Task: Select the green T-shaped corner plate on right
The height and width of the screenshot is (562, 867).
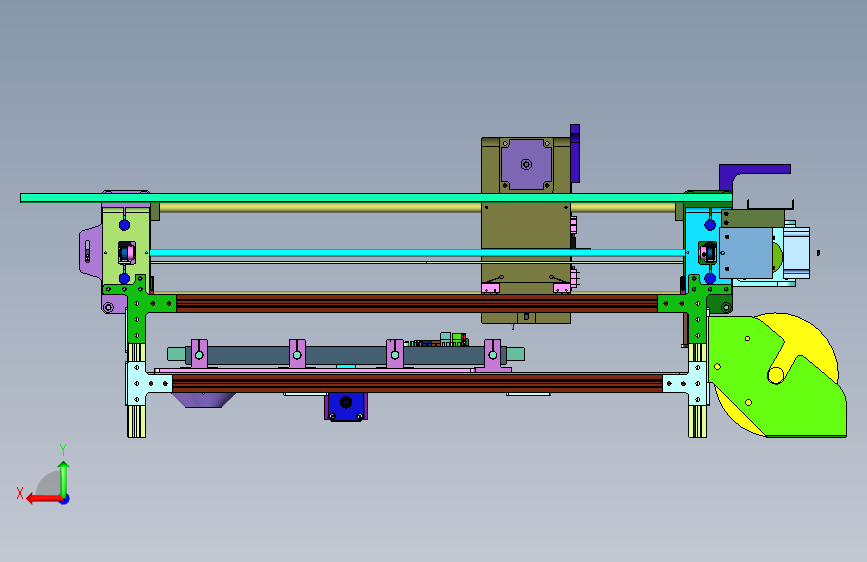Action: (x=697, y=304)
